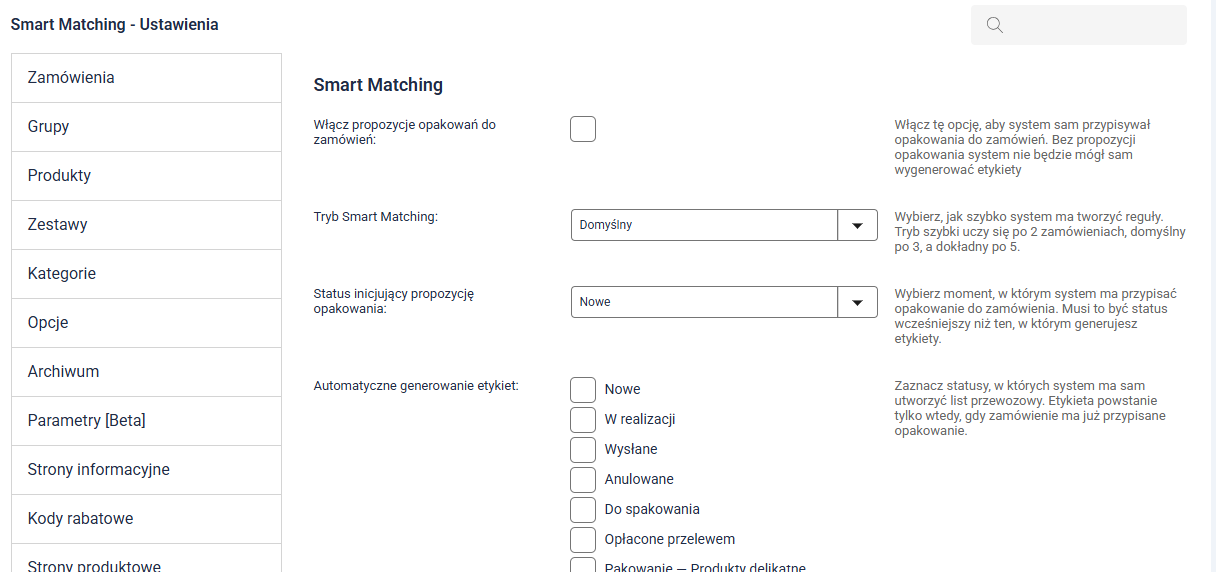The width and height of the screenshot is (1216, 572).
Task: Open the Zamówienia settings tab
Action: (x=146, y=78)
